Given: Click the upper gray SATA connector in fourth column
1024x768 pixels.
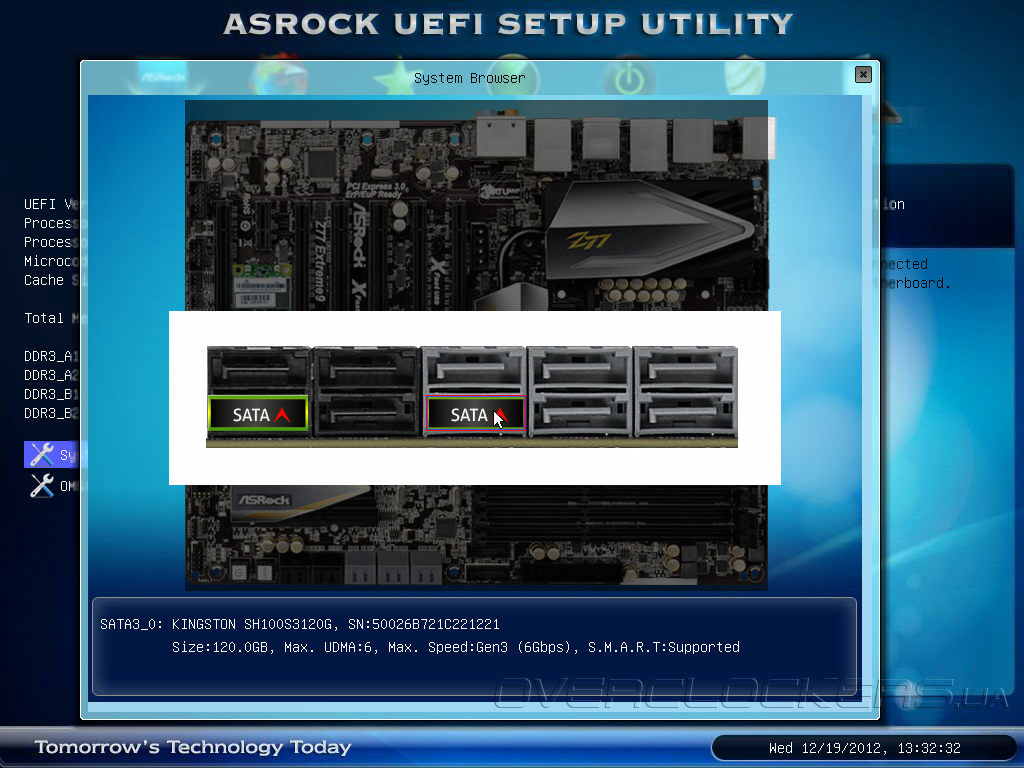Looking at the screenshot, I should coord(579,370).
